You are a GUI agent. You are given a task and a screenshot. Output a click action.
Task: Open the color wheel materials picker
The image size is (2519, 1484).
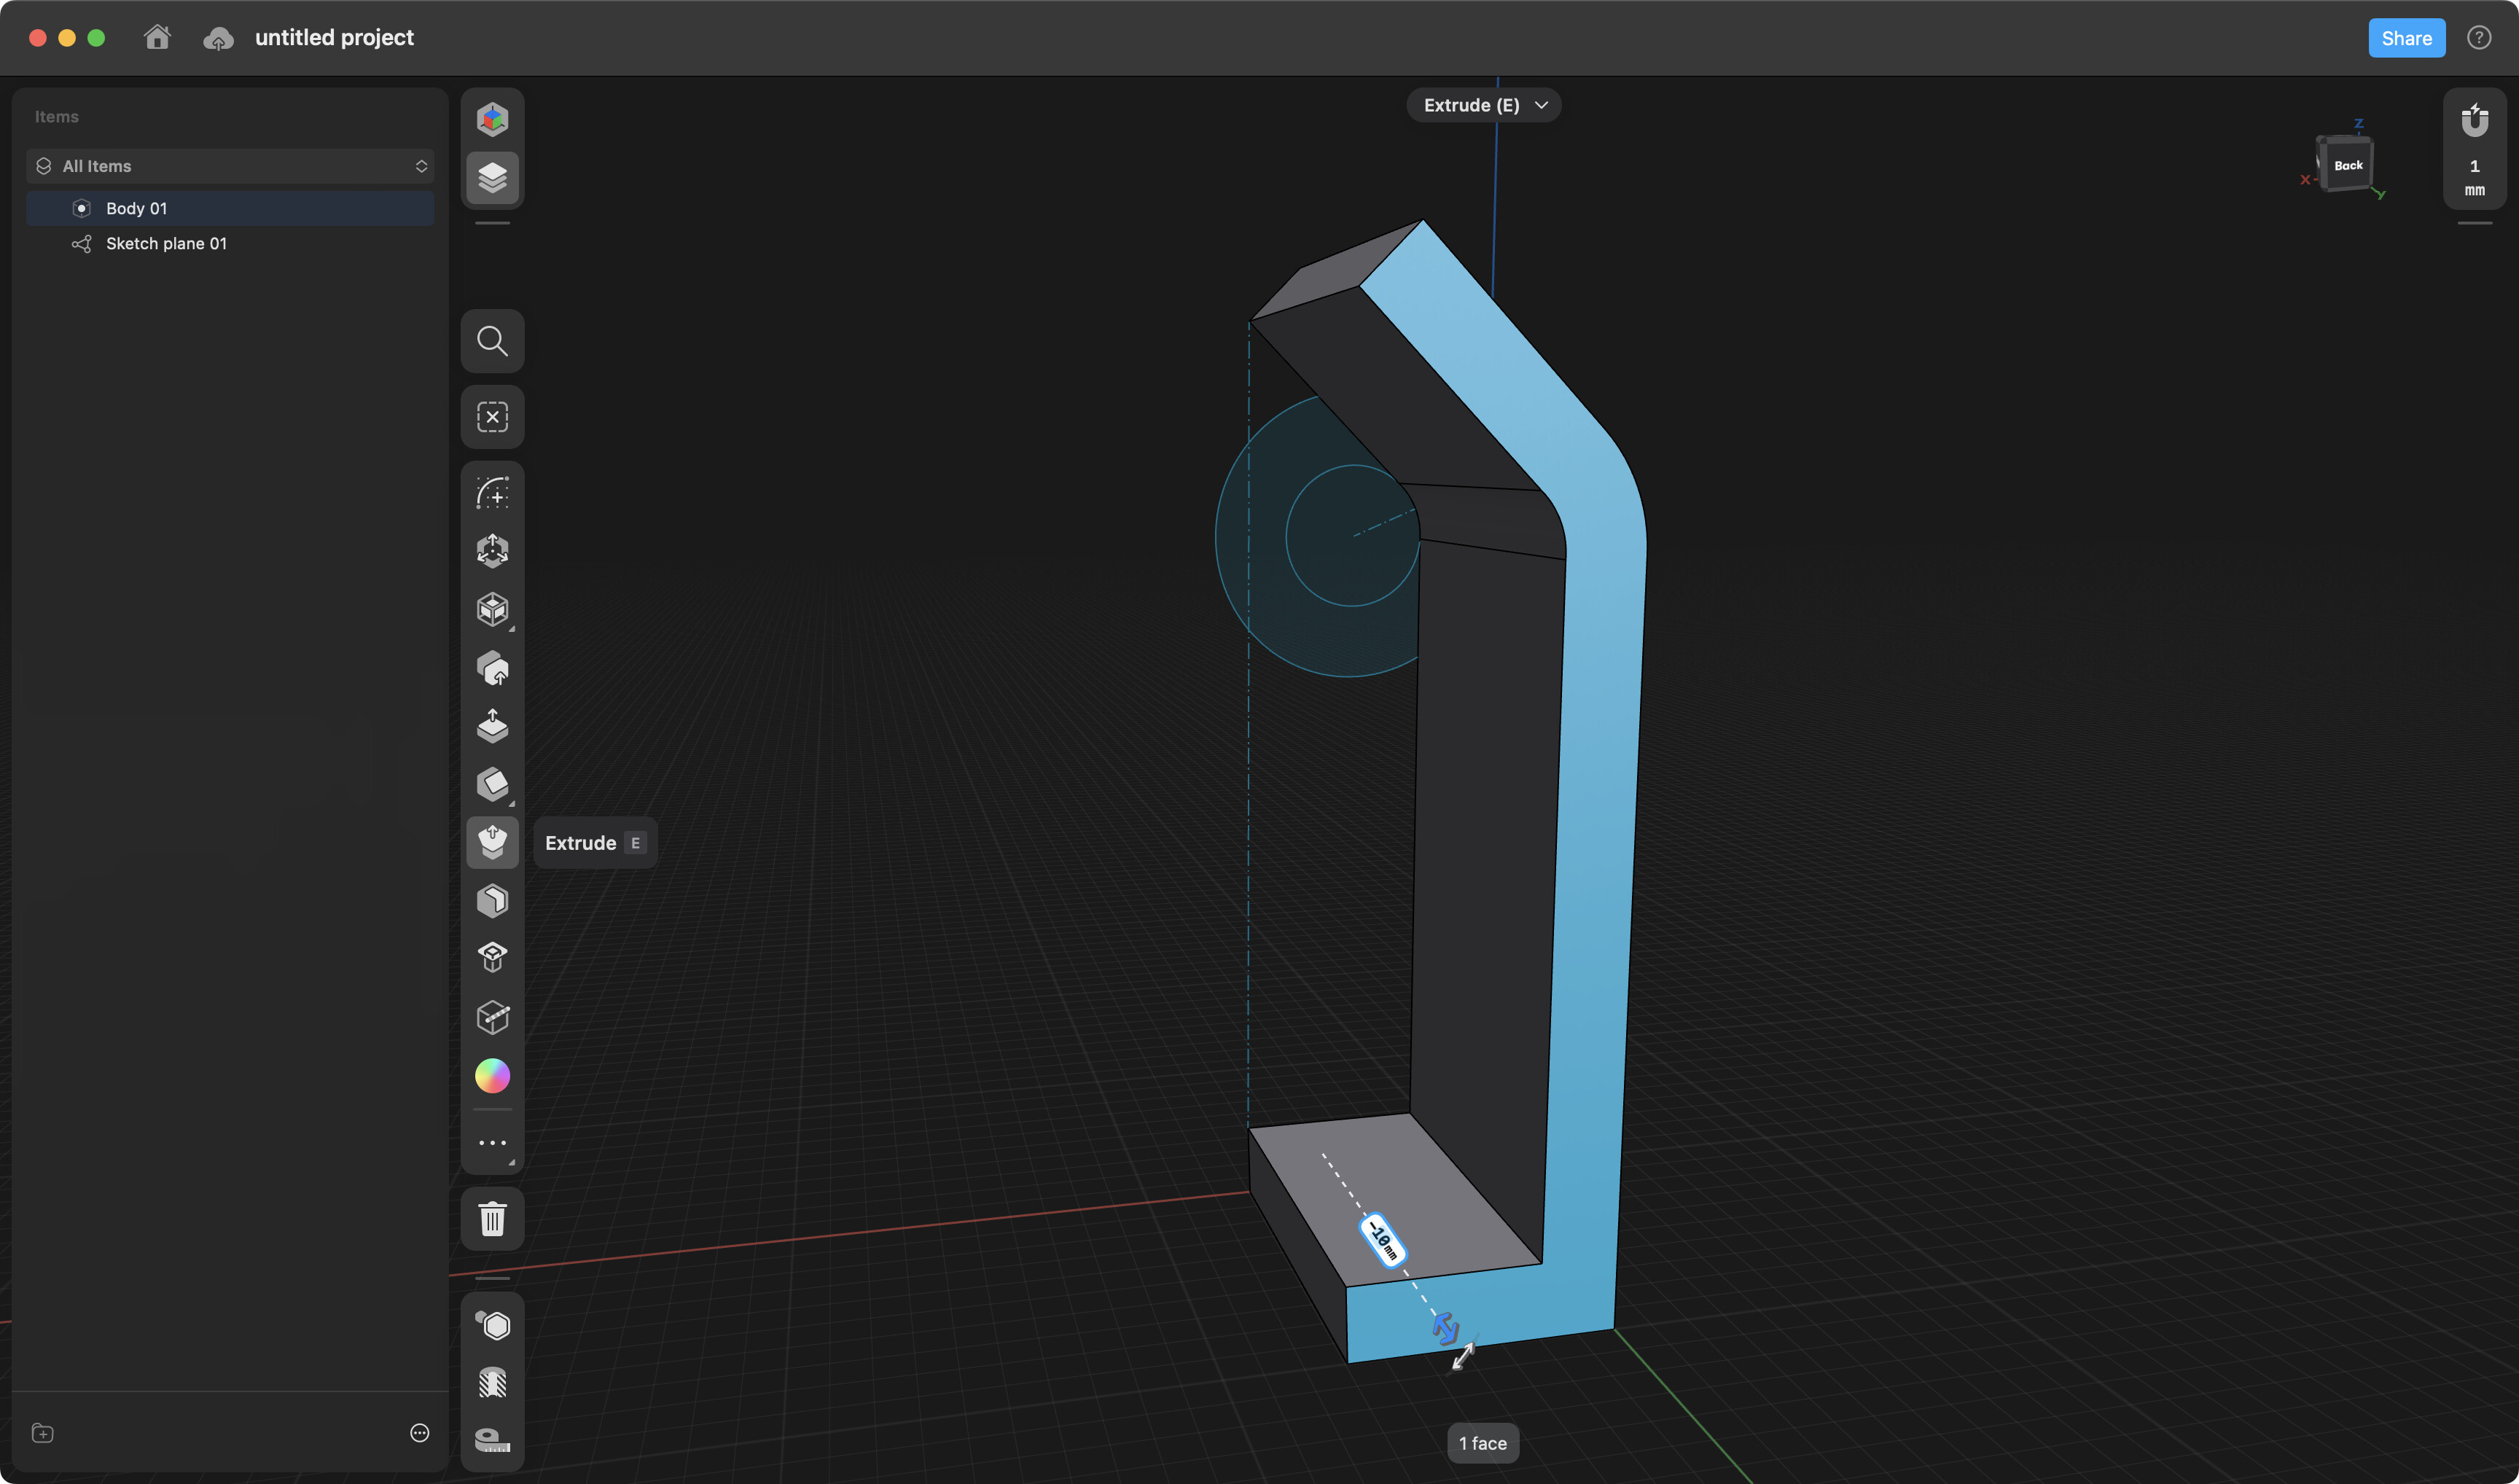[x=492, y=1076]
